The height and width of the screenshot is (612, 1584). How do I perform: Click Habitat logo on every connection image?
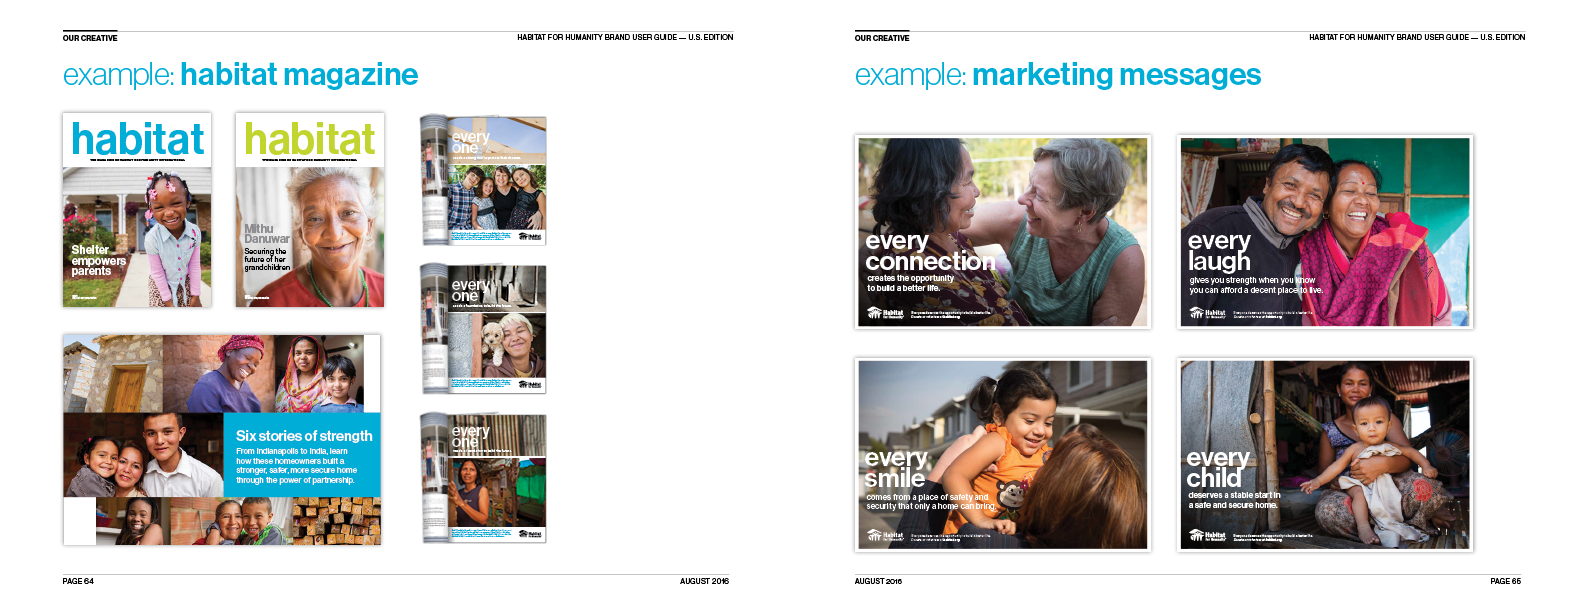886,314
